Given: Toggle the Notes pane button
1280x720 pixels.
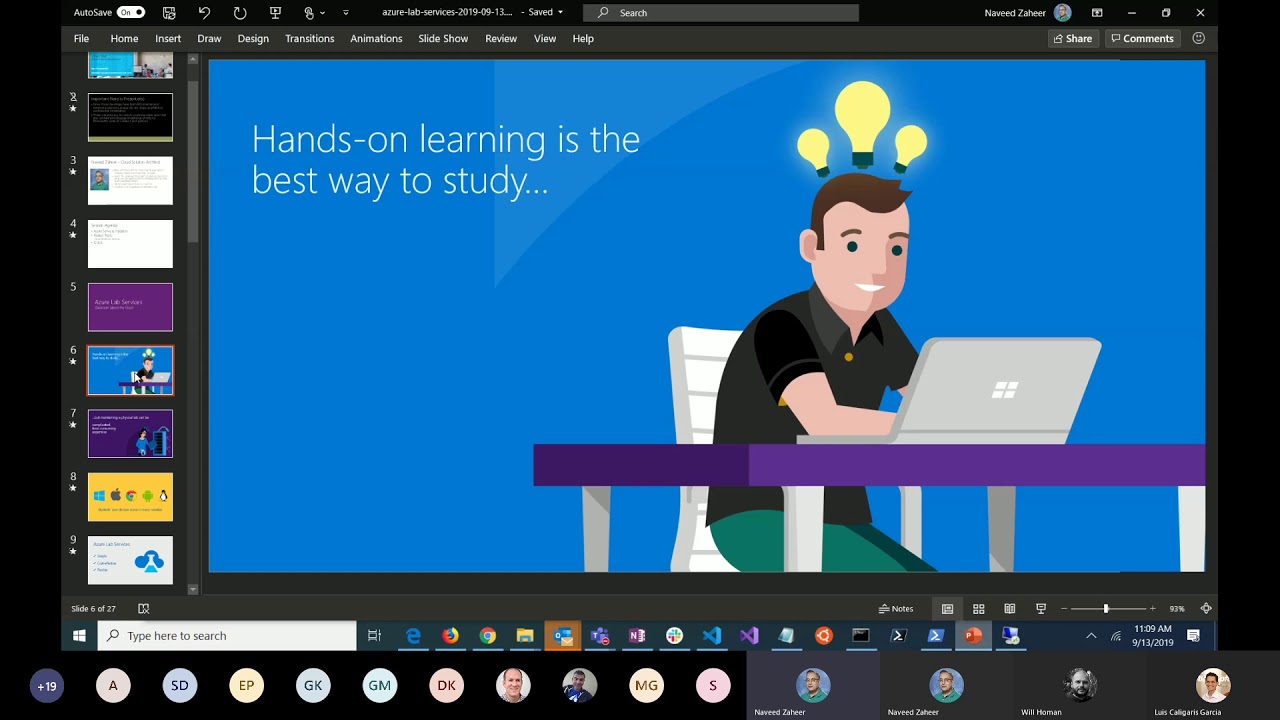Looking at the screenshot, I should 896,608.
